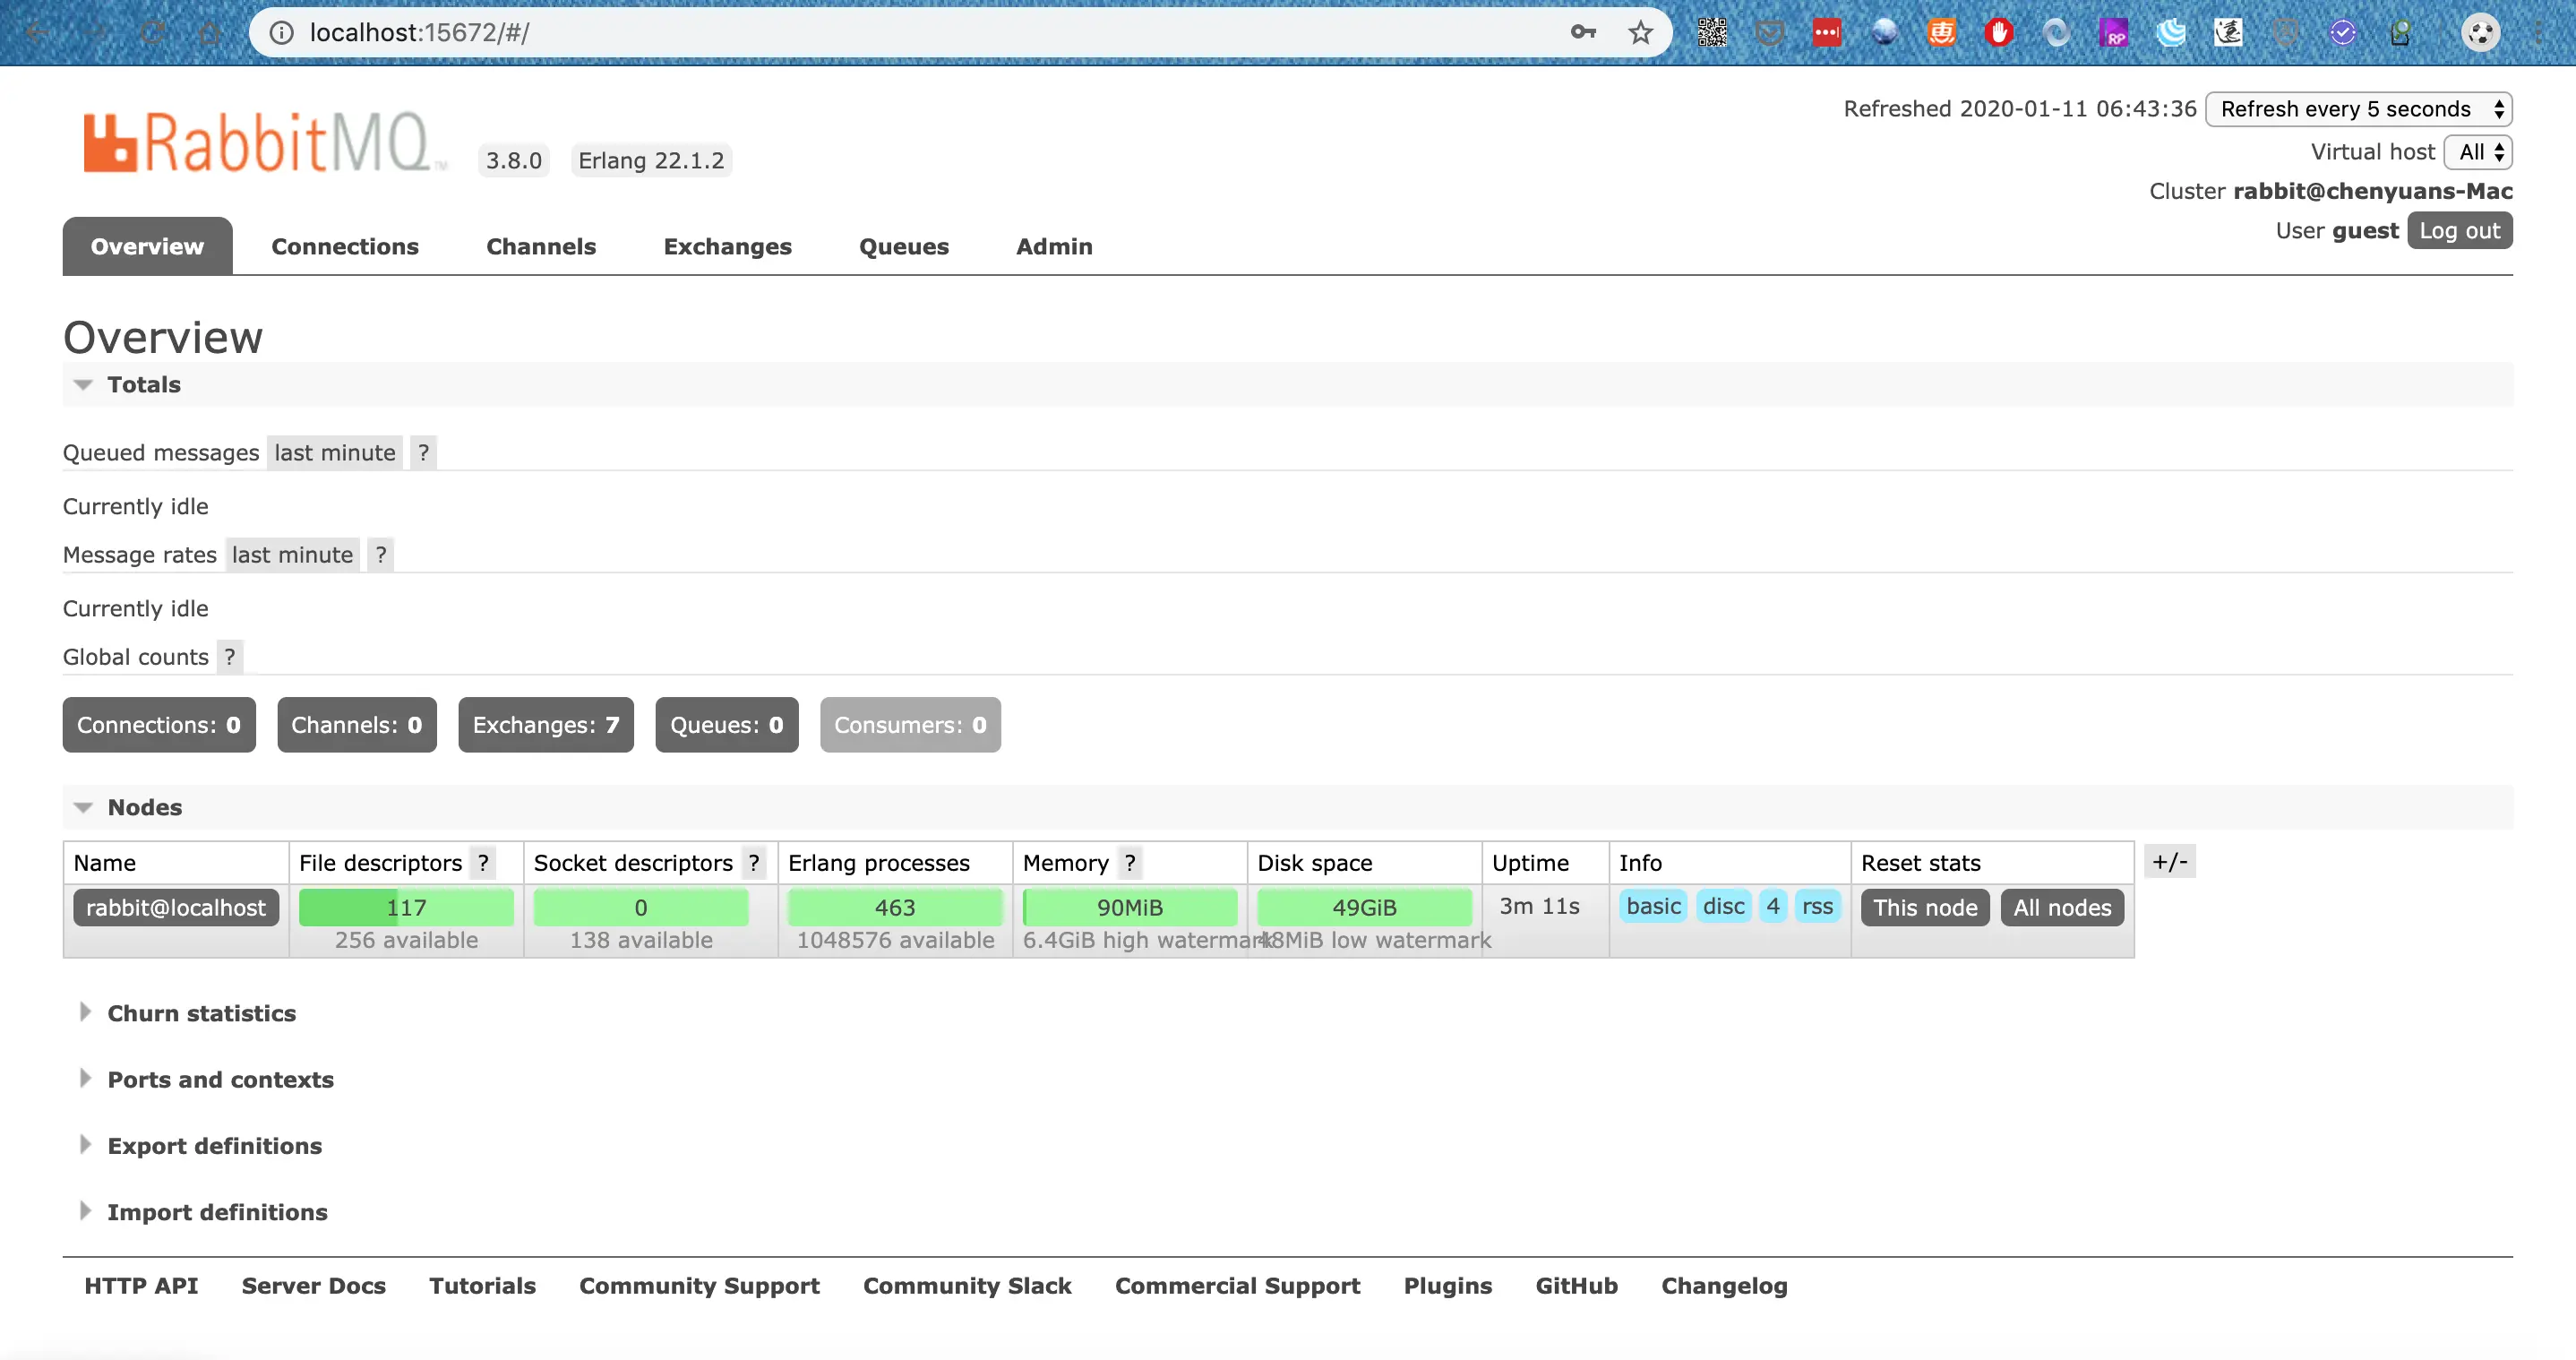Viewport: 2576px width, 1360px height.
Task: Open the purple RP extension icon
Action: (2114, 33)
